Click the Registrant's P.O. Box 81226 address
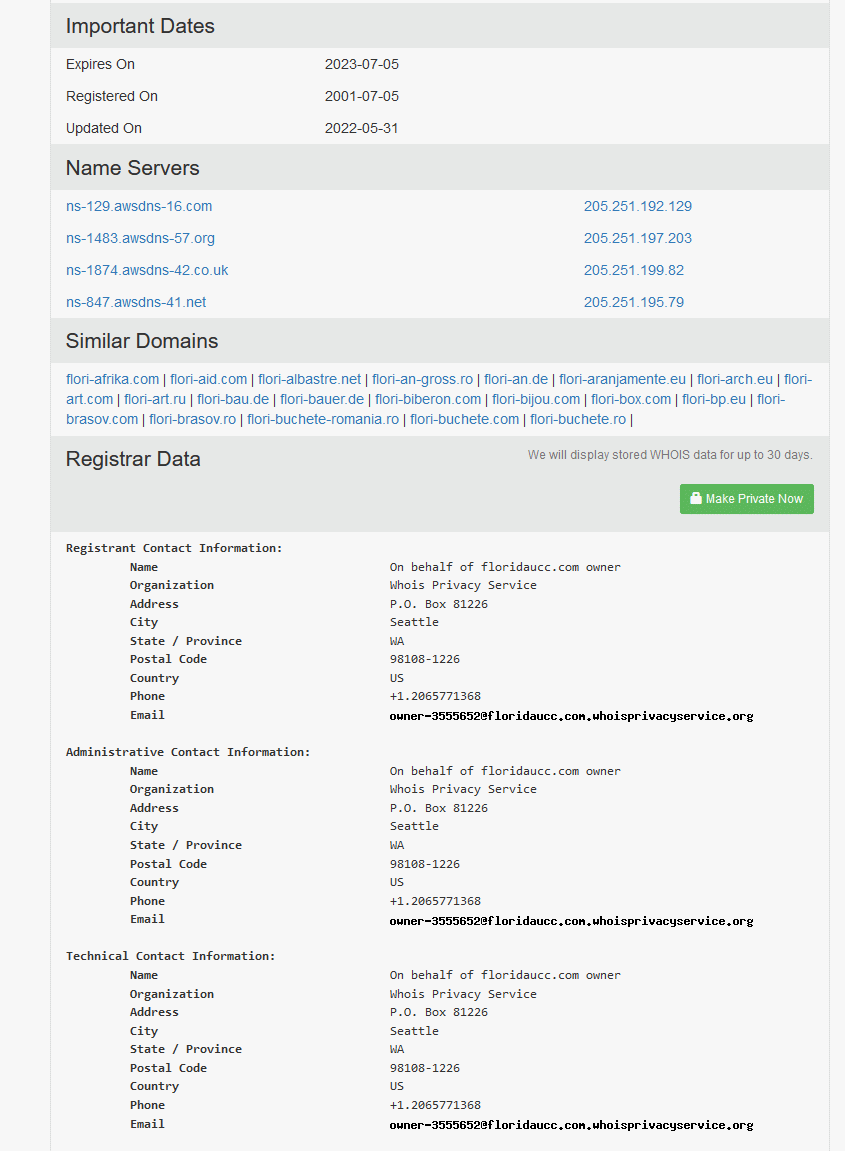 pos(439,604)
